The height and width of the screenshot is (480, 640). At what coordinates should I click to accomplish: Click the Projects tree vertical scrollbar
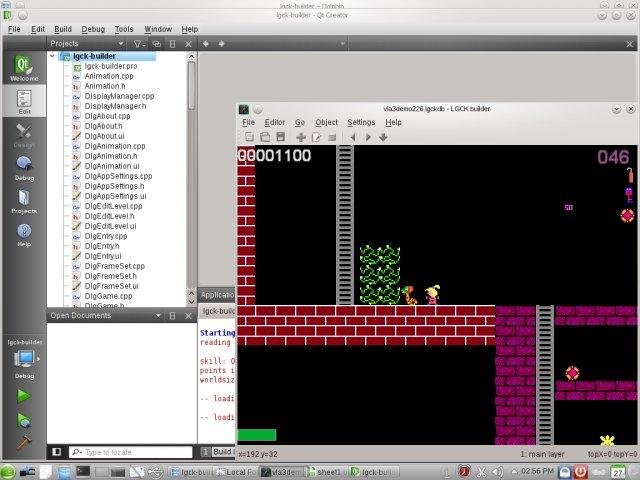(191, 86)
